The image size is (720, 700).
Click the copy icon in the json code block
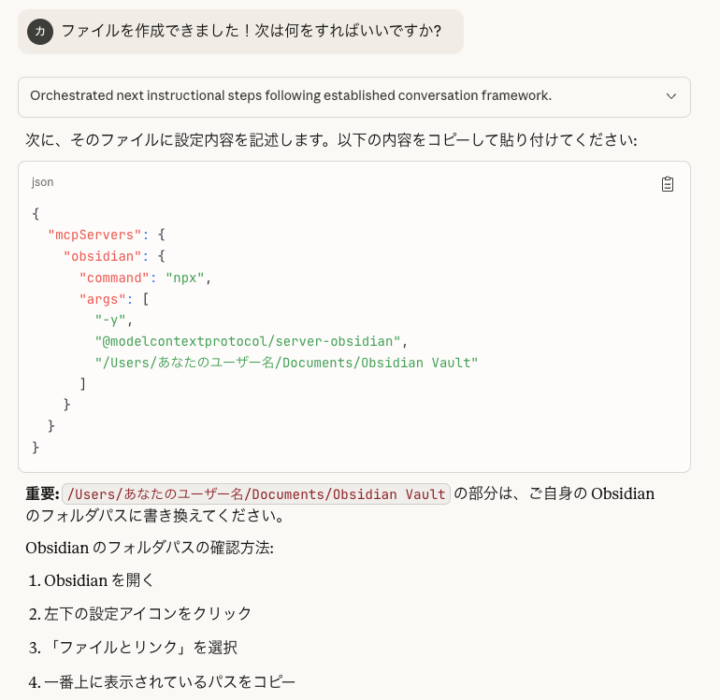coord(667,184)
